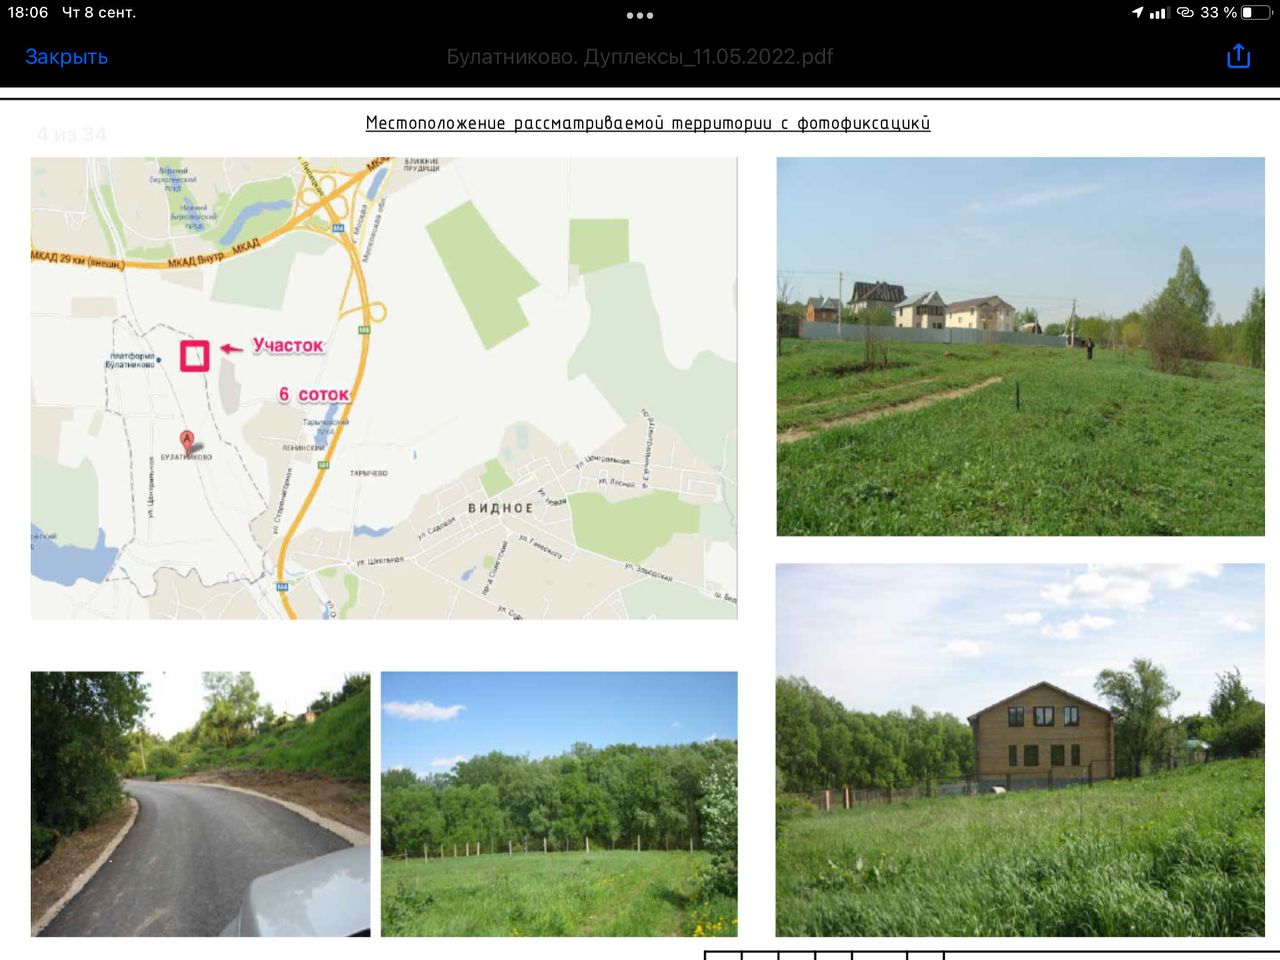The image size is (1280, 960).
Task: Tap the battery icon in status bar
Action: [x=1255, y=13]
